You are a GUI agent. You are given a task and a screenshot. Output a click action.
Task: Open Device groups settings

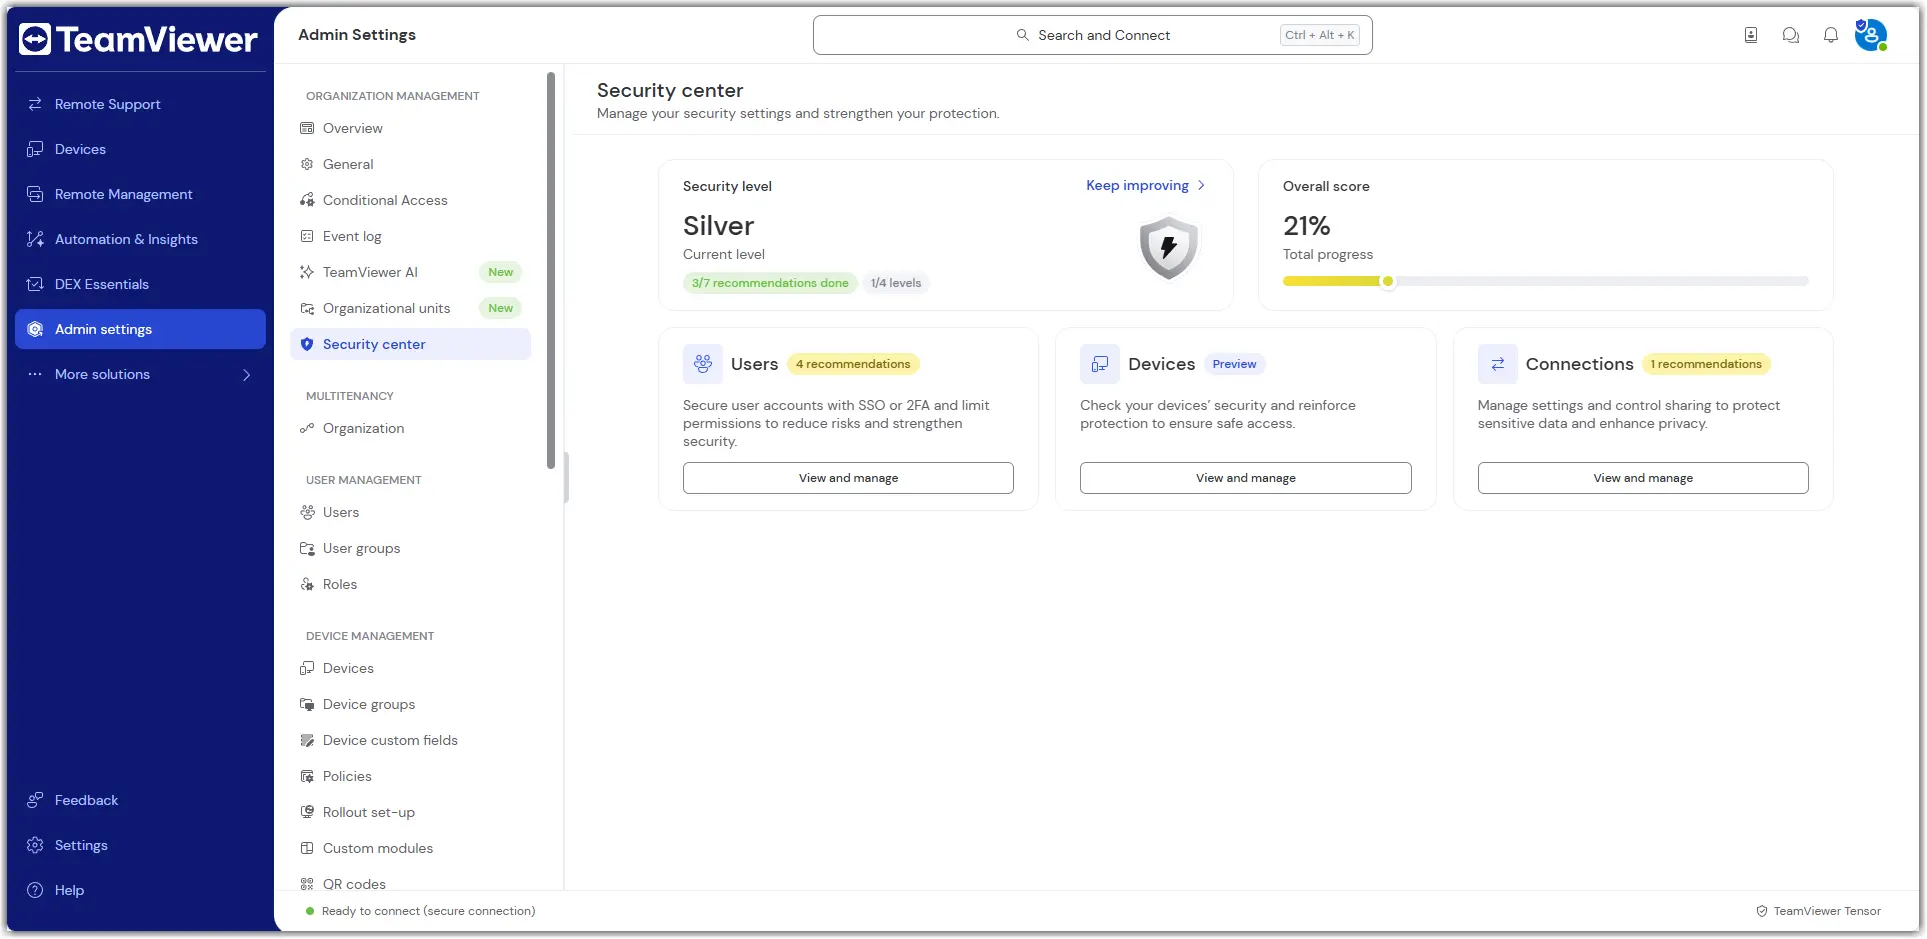pos(410,704)
